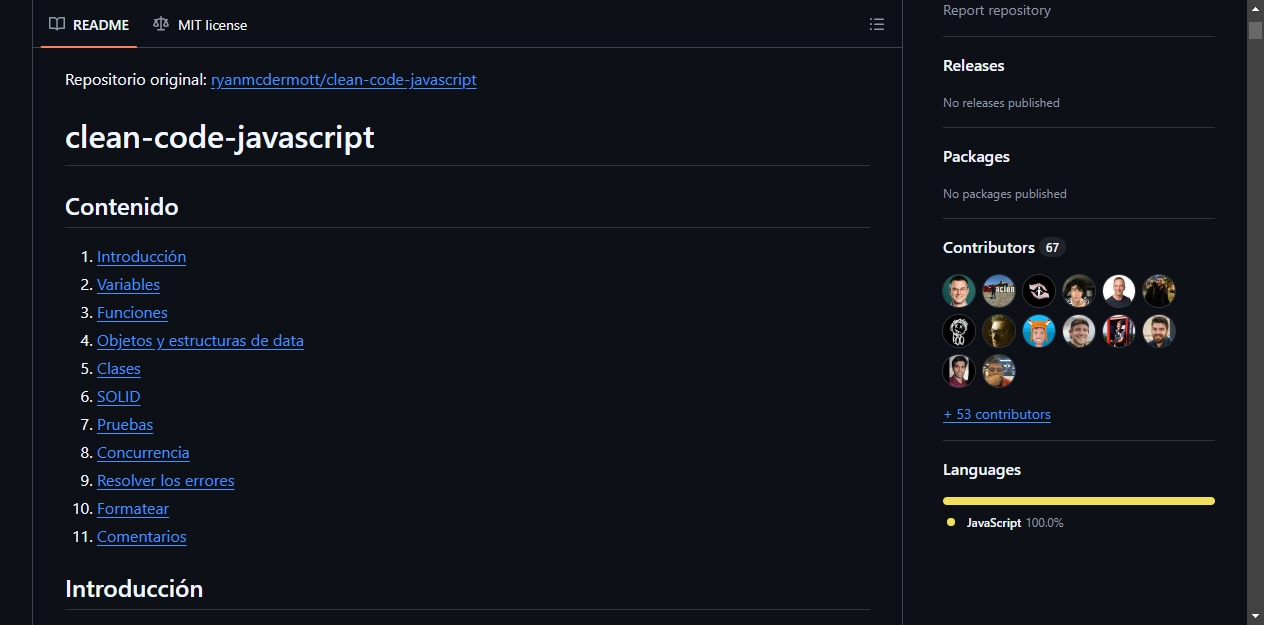Open contributor avatar with white sketch doodle on black
The height and width of the screenshot is (625, 1264).
click(959, 331)
